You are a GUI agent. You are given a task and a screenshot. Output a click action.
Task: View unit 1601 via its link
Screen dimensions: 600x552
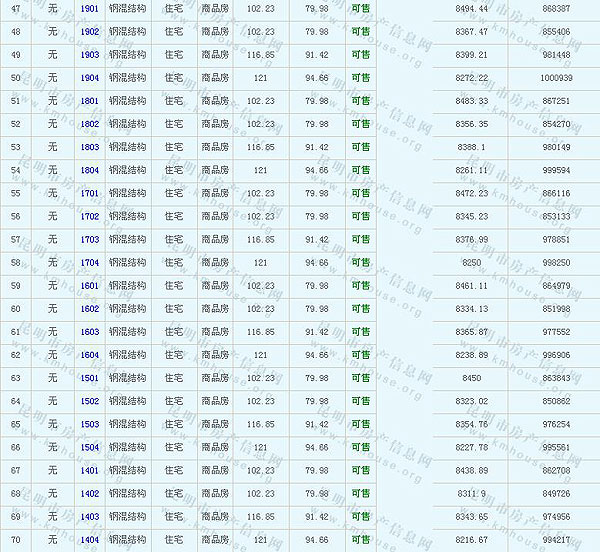pos(90,285)
